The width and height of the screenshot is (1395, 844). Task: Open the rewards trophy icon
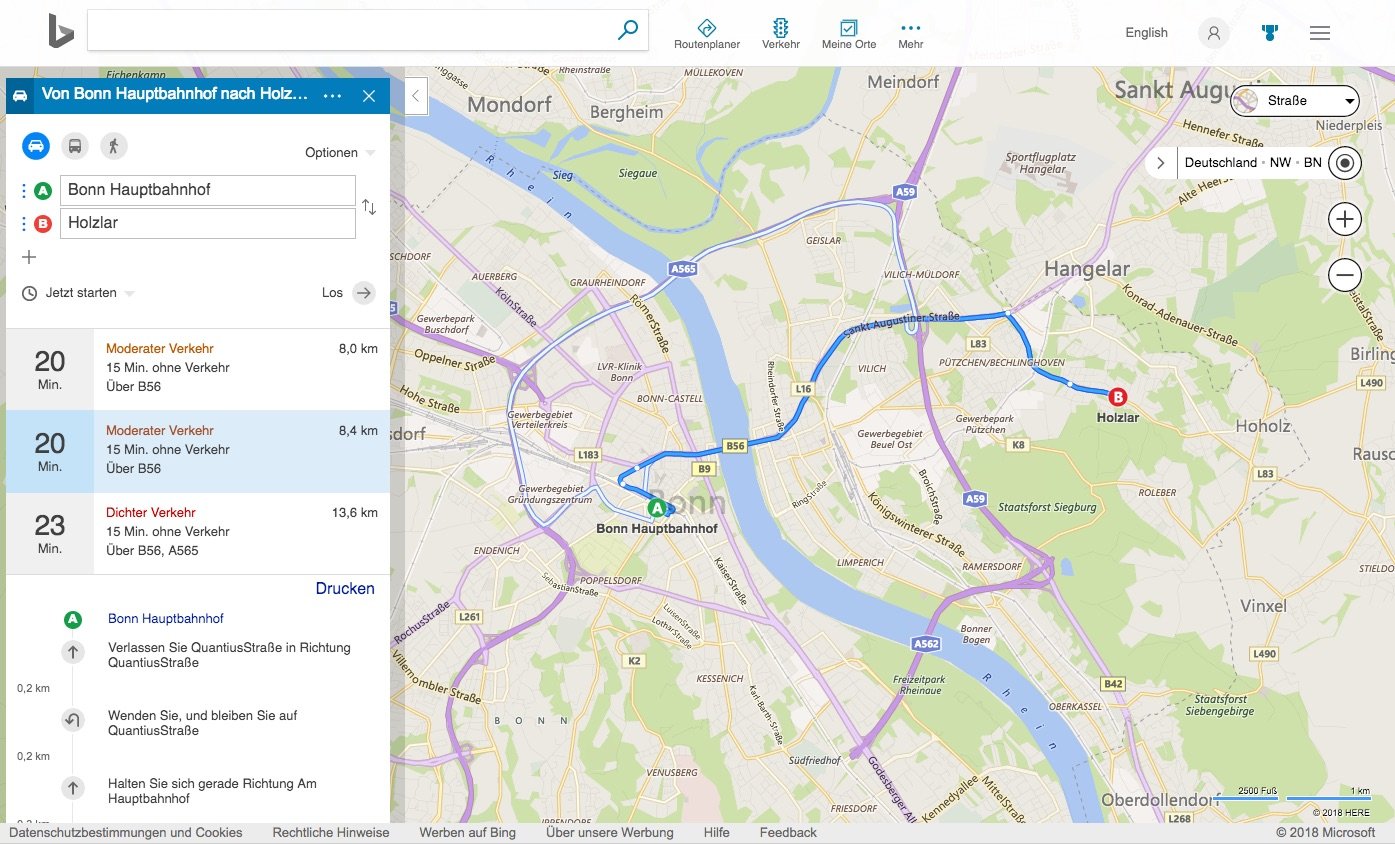[x=1270, y=33]
